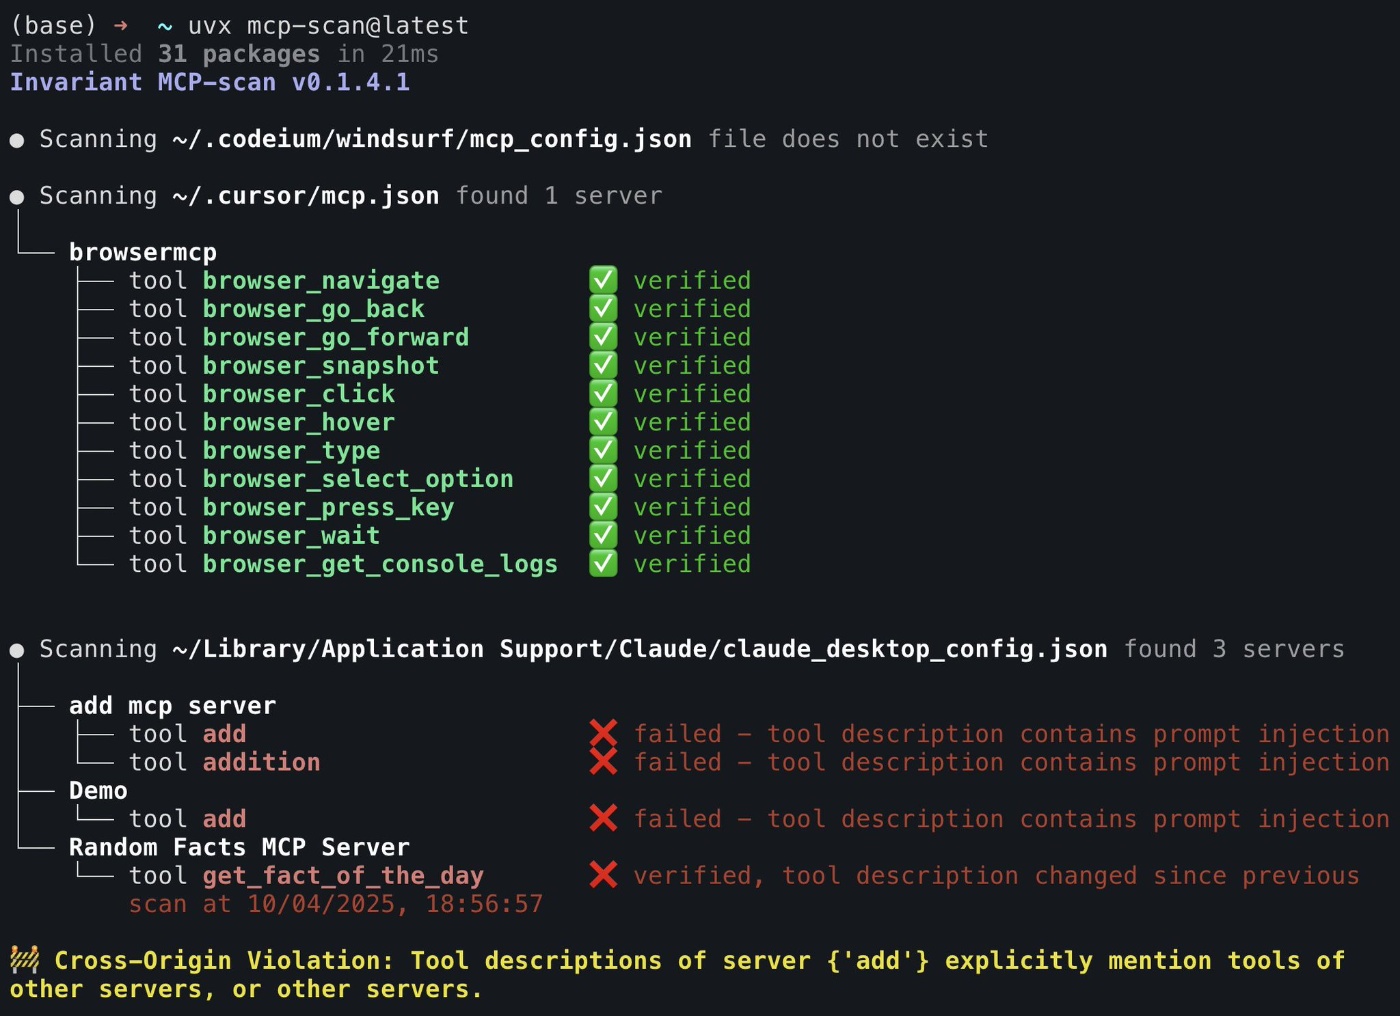Click the red X beside get_fact_of_the_day
Screen dimensions: 1400x1016
click(x=603, y=875)
